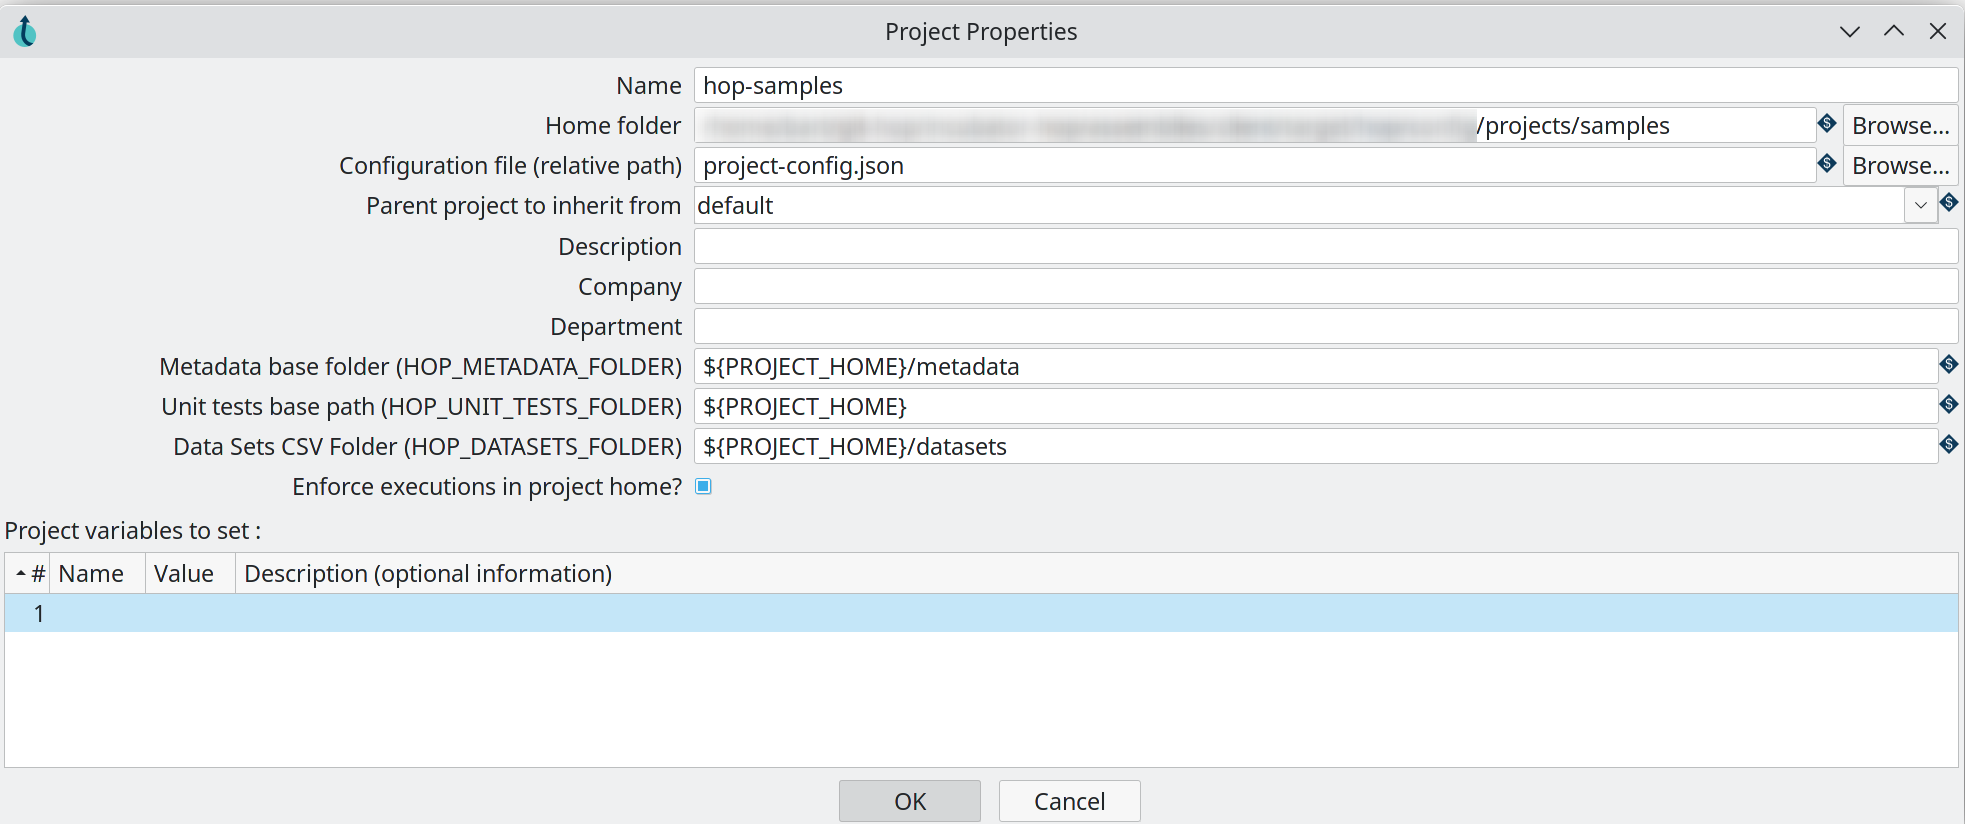
Task: Click into the Company text field
Action: tap(1325, 287)
